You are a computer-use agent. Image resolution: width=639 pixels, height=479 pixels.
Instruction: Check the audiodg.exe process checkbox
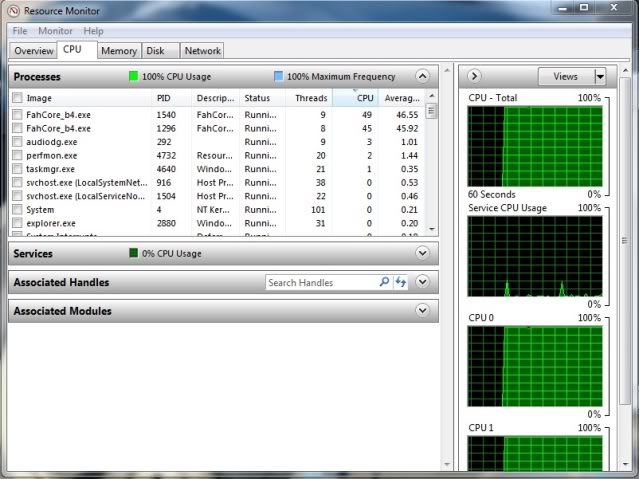coord(17,142)
